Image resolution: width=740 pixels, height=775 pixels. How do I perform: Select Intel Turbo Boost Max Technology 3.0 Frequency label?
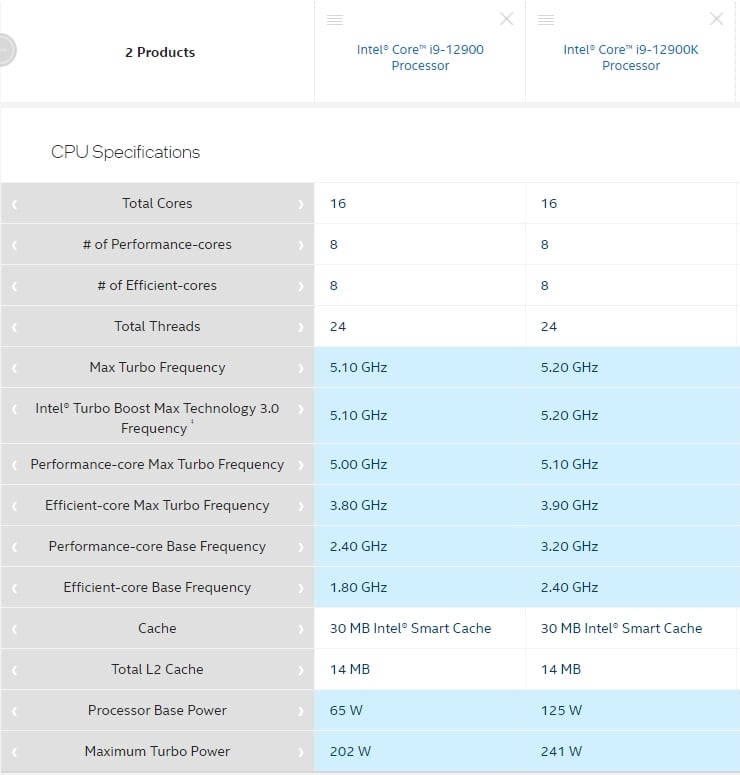tap(157, 418)
